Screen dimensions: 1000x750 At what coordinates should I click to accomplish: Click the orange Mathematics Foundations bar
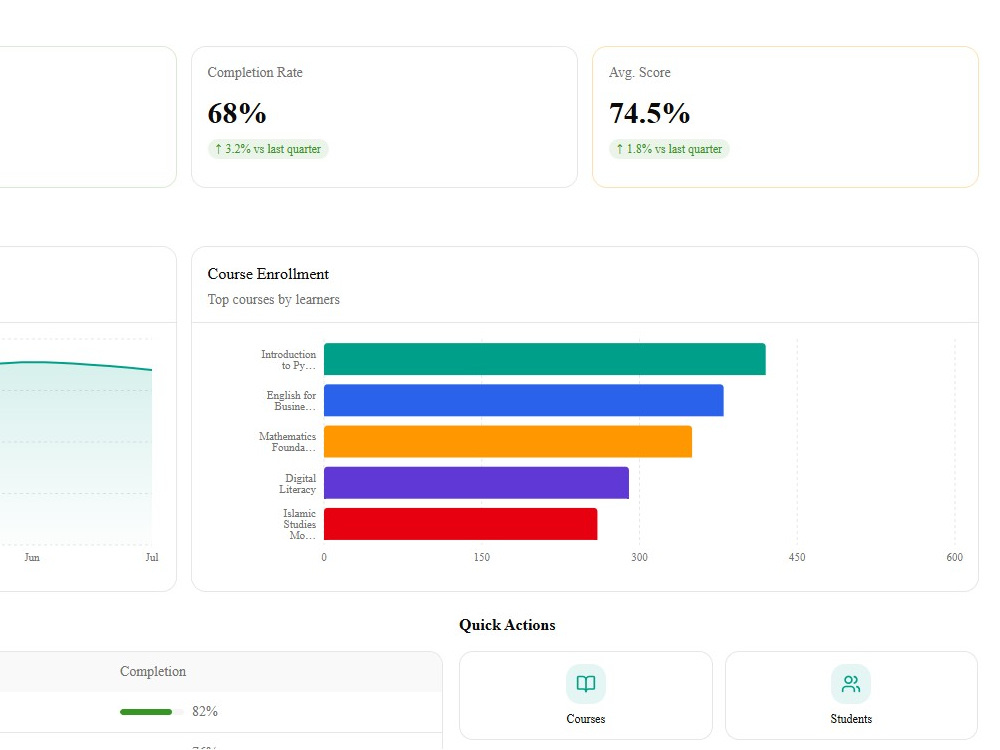(x=508, y=441)
